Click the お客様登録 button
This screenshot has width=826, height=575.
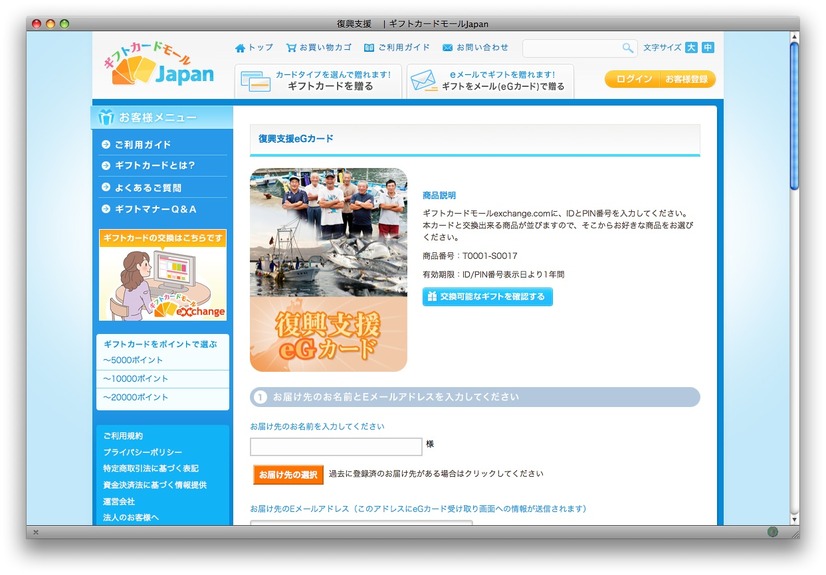[x=687, y=79]
